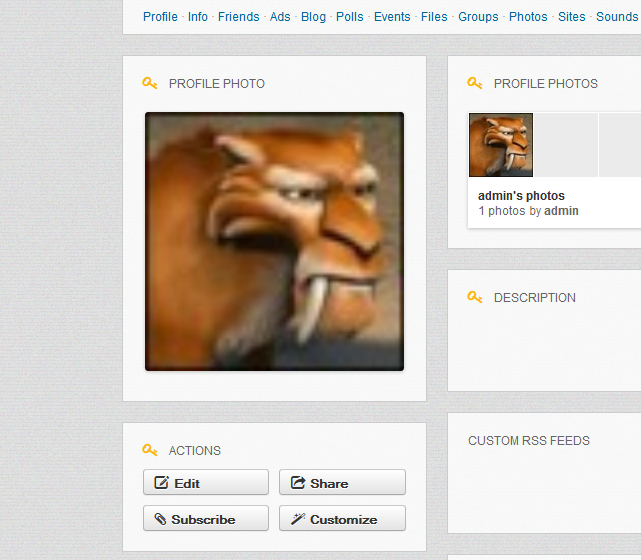This screenshot has width=641, height=560.
Task: Click the pencil icon on Edit button
Action: [161, 482]
